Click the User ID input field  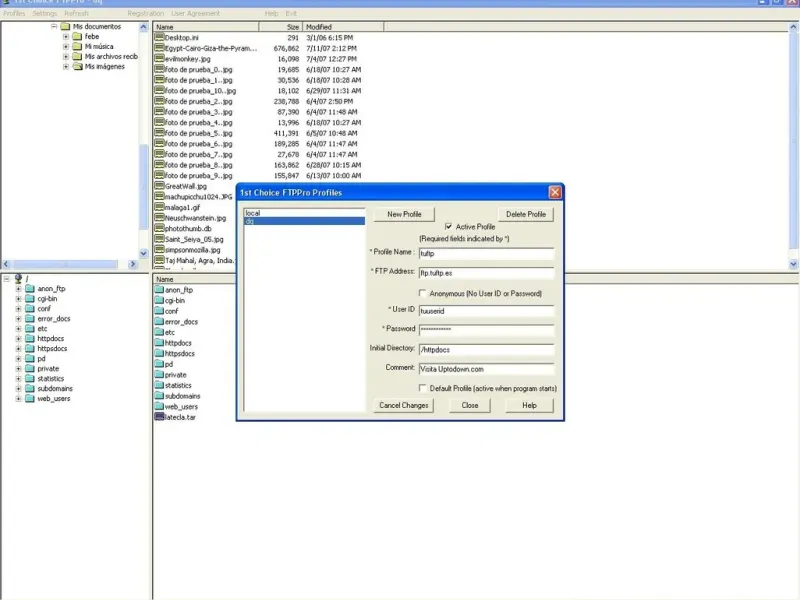tap(486, 311)
